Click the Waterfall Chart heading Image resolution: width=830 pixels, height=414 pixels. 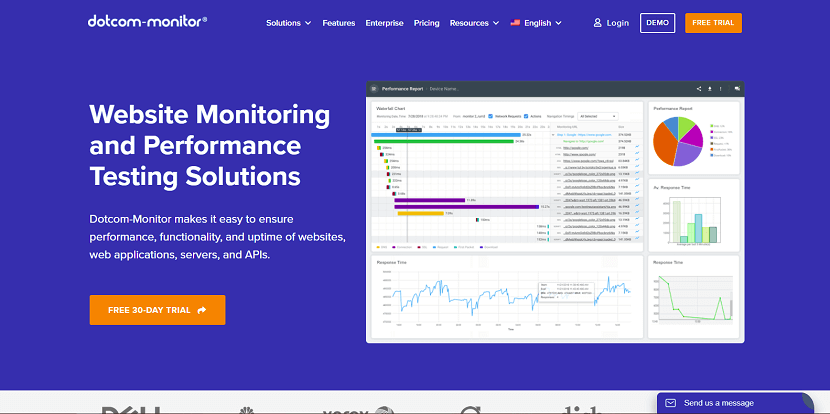391,108
